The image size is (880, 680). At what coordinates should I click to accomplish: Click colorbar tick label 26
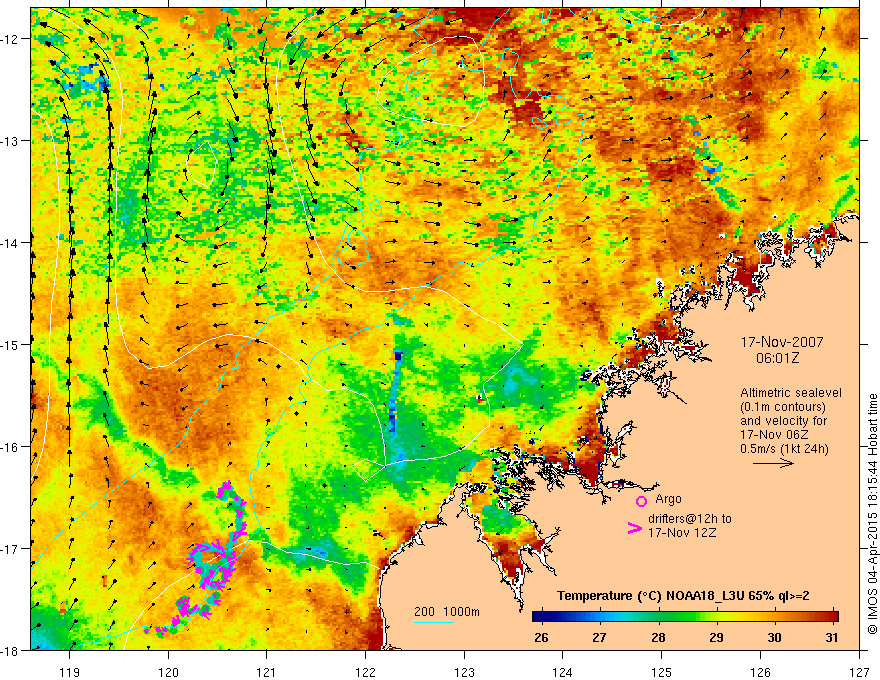coord(541,637)
